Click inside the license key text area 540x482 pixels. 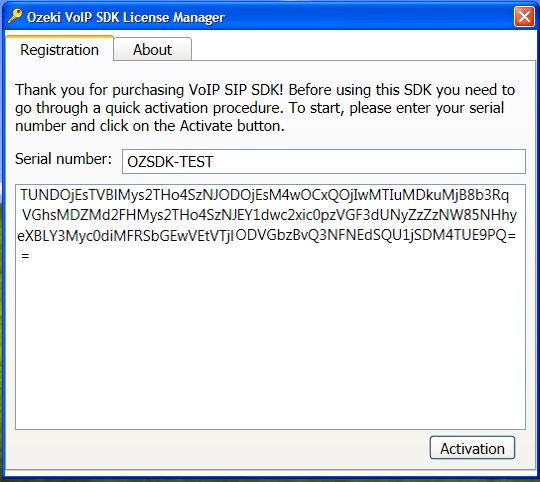point(270,307)
